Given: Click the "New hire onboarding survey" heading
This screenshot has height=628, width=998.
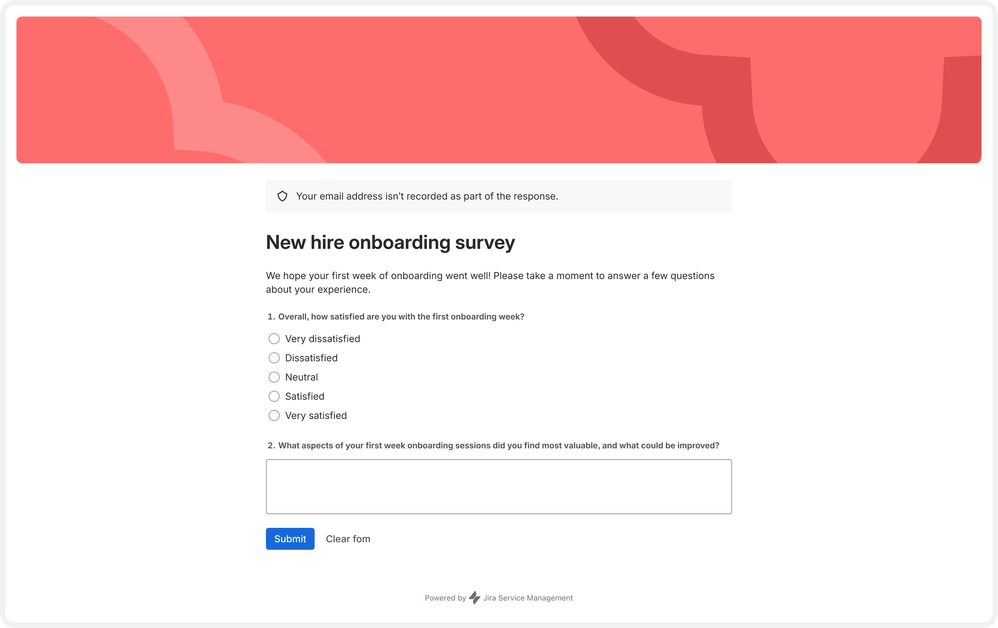Looking at the screenshot, I should [390, 242].
